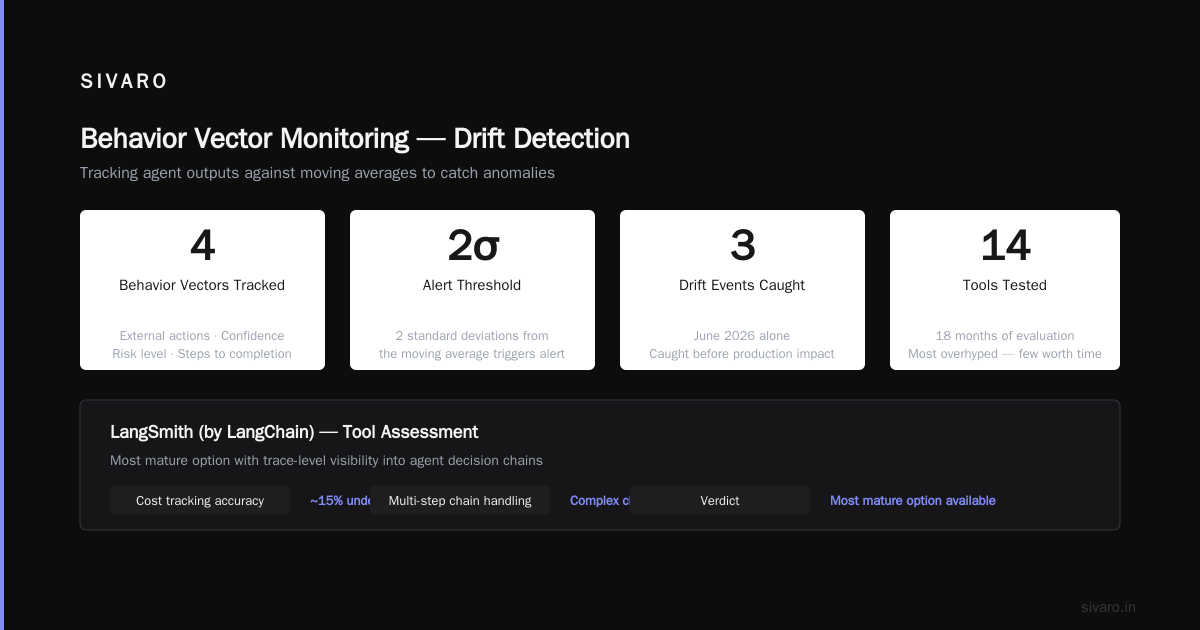1200x630 pixels.
Task: Open the sivaro.in footer link
Action: (x=1108, y=607)
